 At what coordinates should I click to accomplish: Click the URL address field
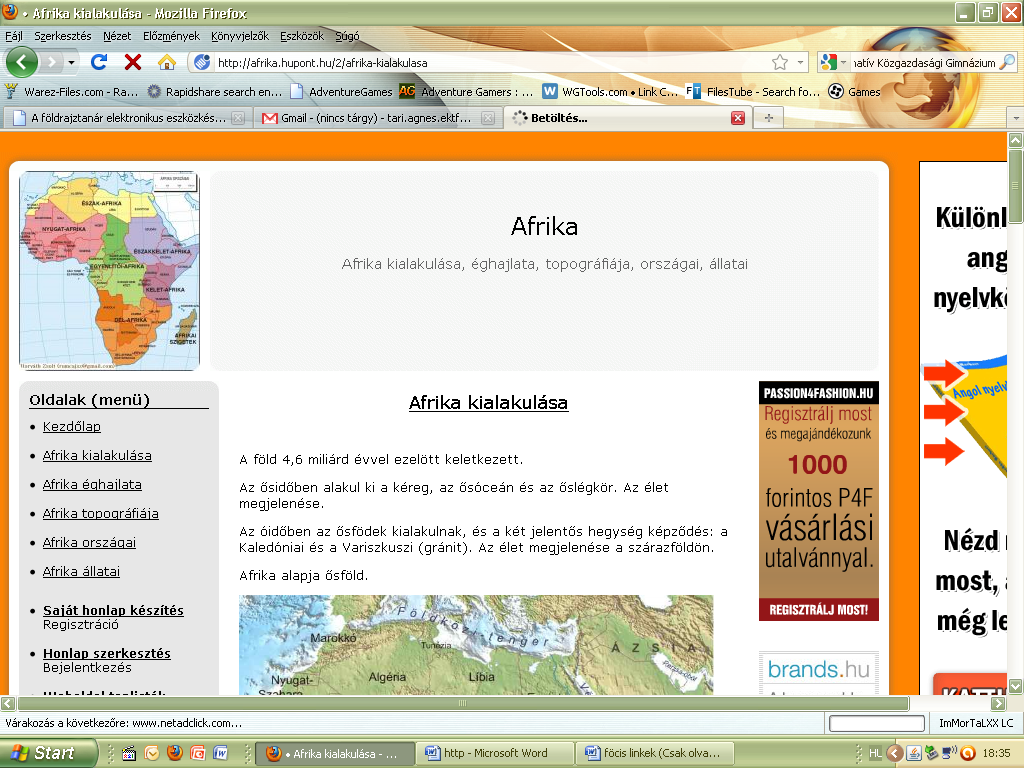point(490,63)
